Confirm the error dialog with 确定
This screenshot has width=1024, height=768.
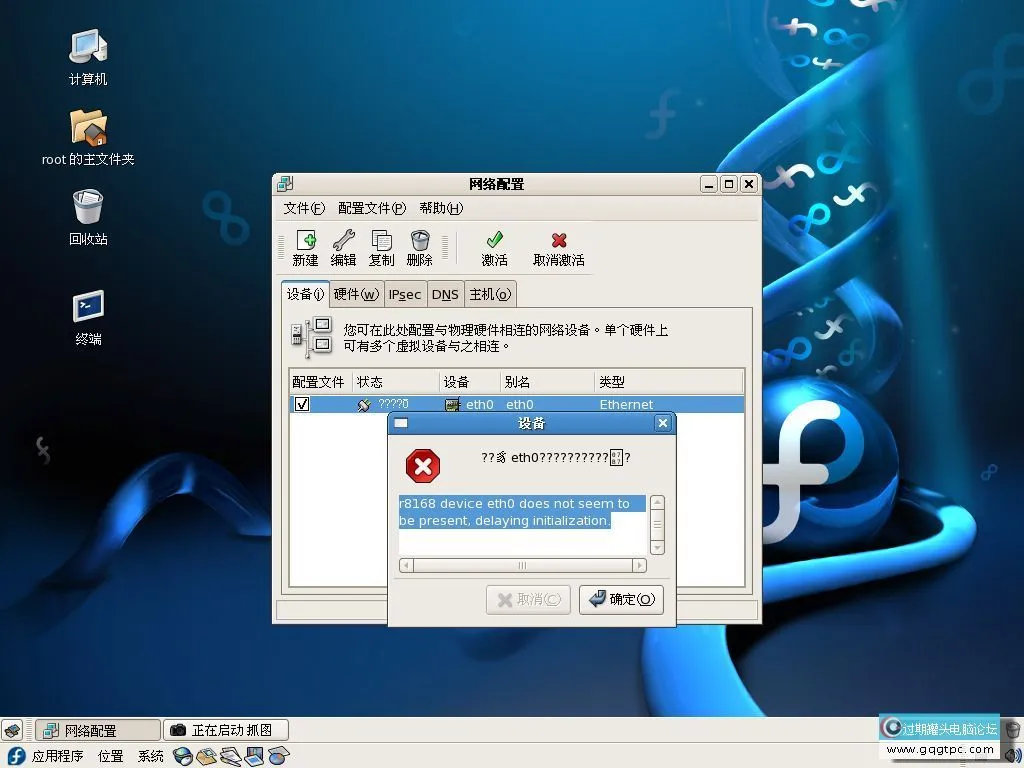pyautogui.click(x=621, y=599)
